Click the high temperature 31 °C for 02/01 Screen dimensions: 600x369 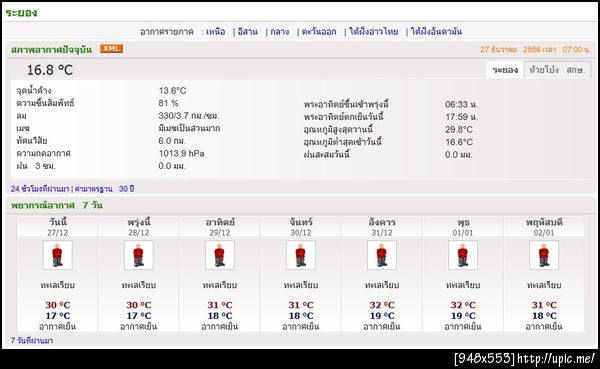[544, 305]
